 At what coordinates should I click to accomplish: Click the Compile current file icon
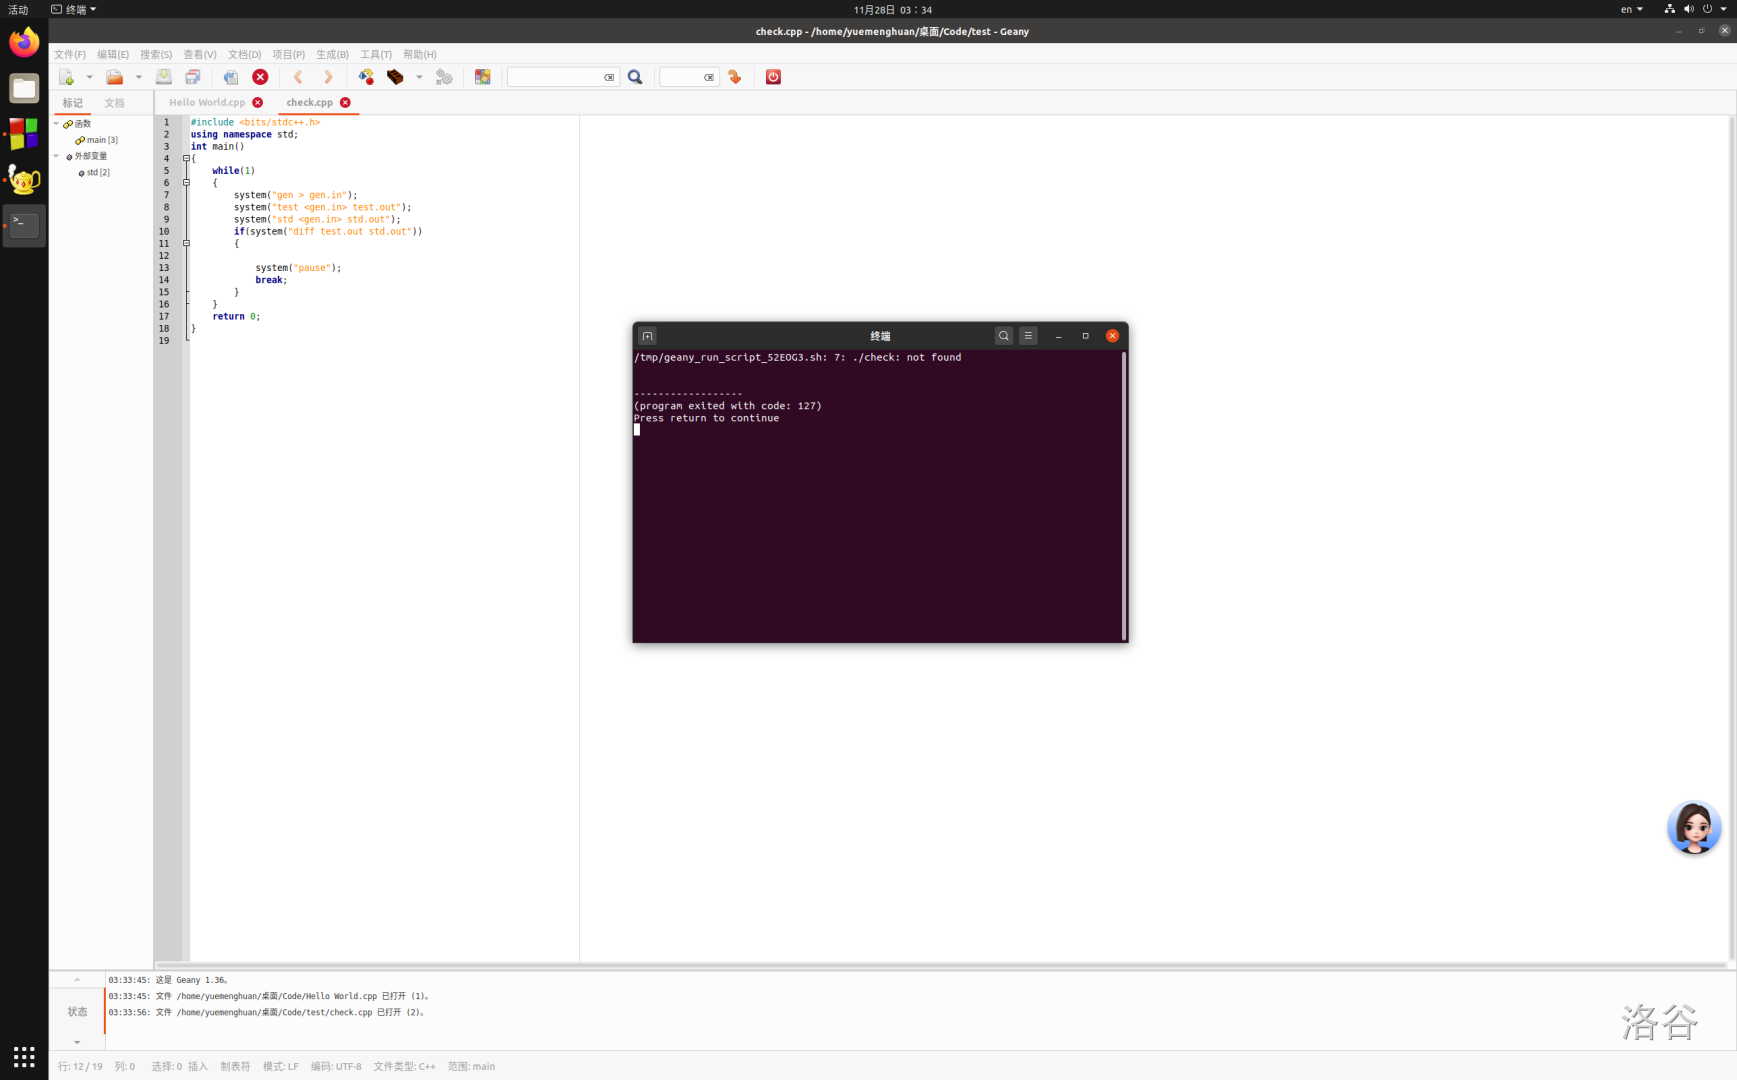tap(366, 77)
